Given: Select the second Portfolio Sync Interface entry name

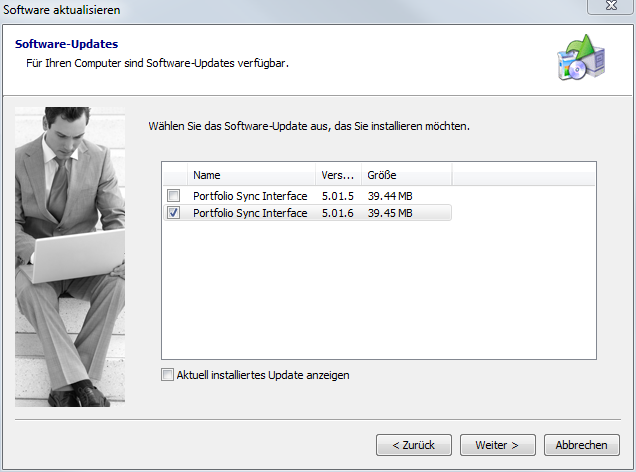Looking at the screenshot, I should tap(250, 213).
